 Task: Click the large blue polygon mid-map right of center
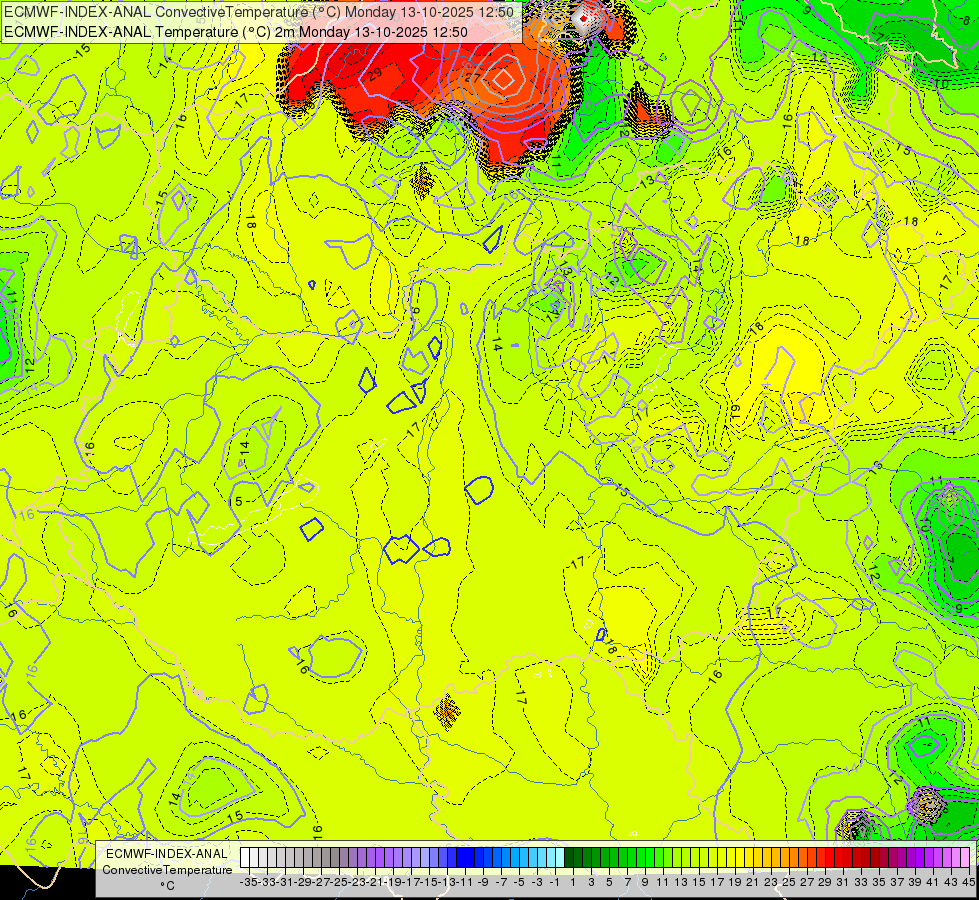[x=479, y=489]
